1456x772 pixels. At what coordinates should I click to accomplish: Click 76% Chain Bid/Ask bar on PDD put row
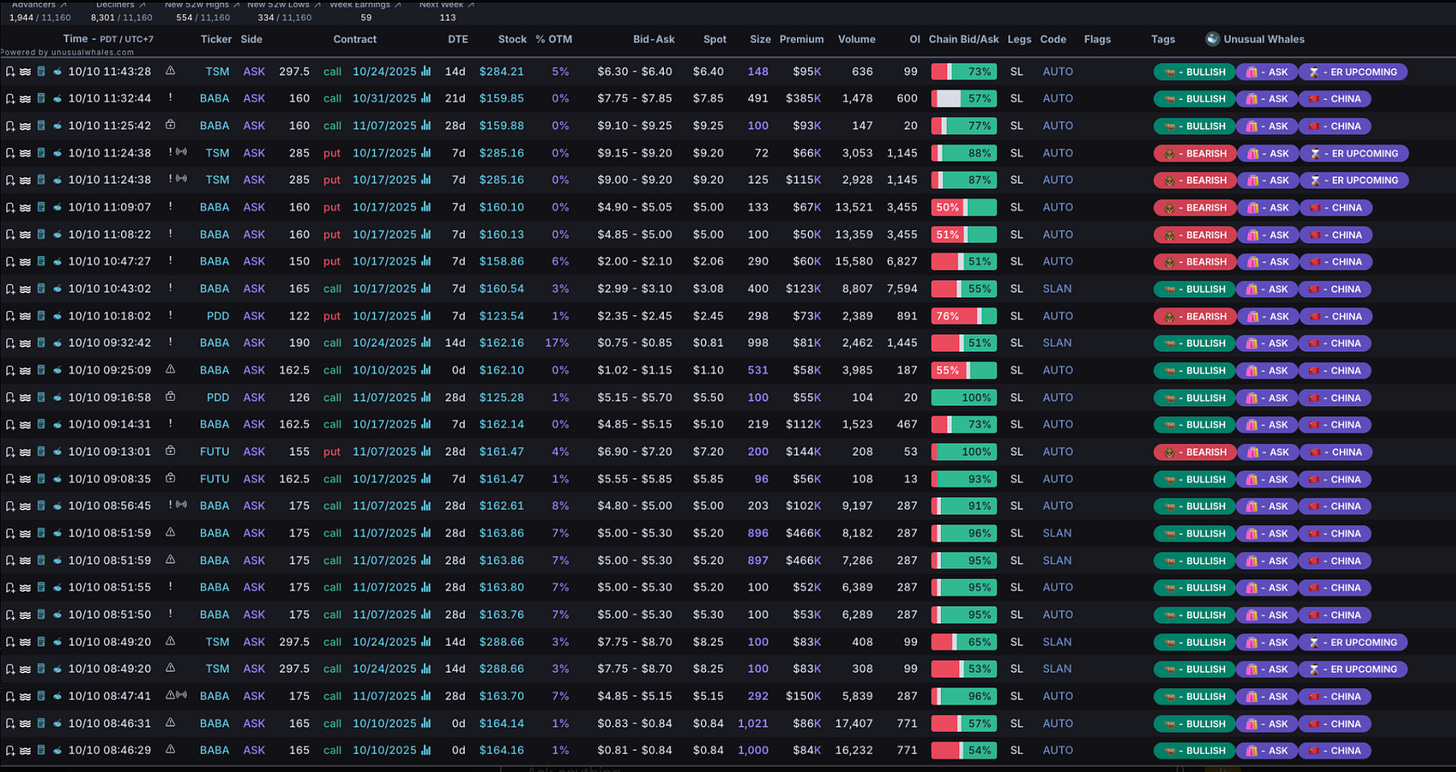click(964, 316)
